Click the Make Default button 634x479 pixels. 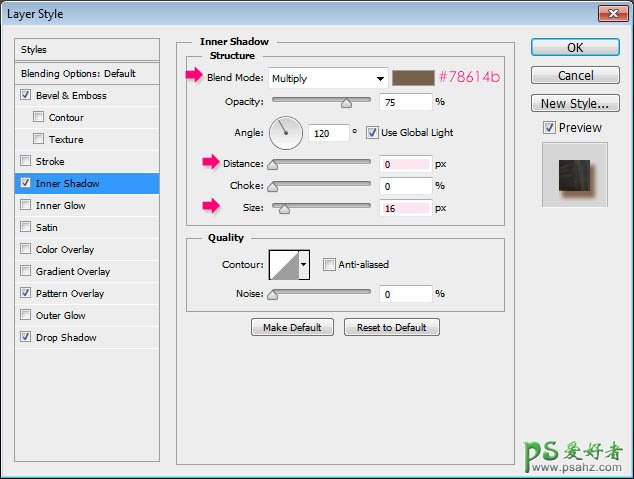[292, 327]
